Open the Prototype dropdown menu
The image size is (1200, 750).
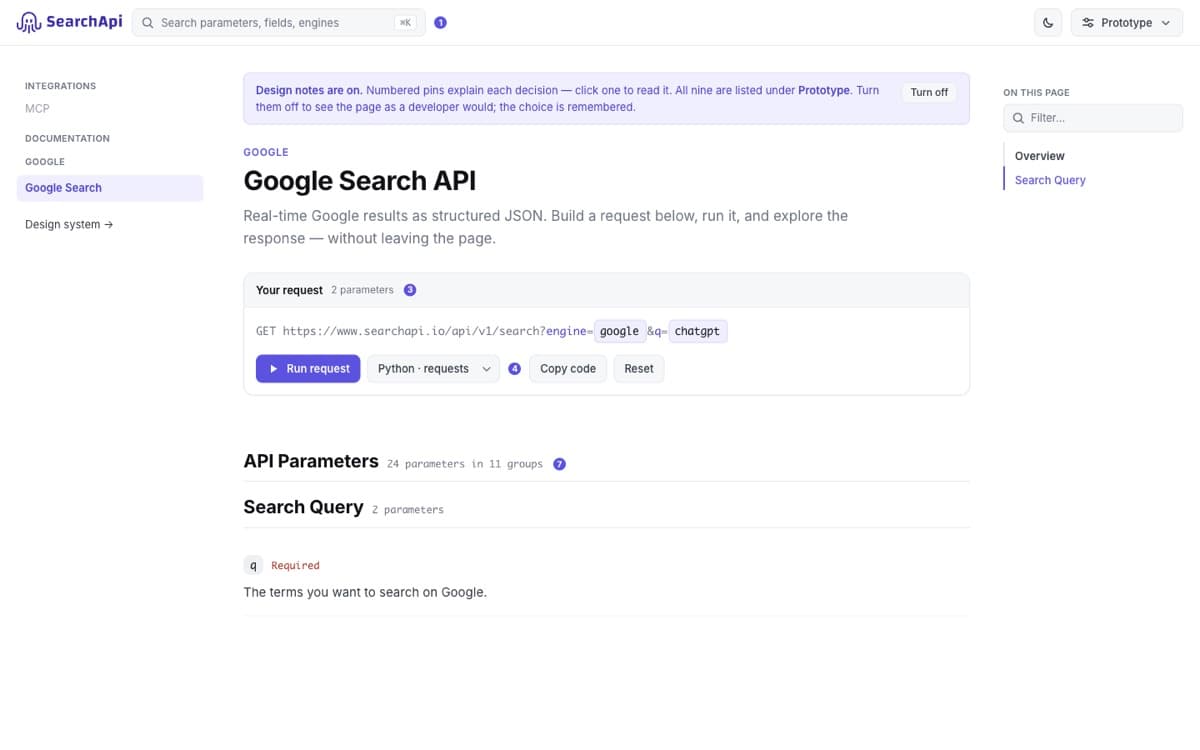[1127, 22]
